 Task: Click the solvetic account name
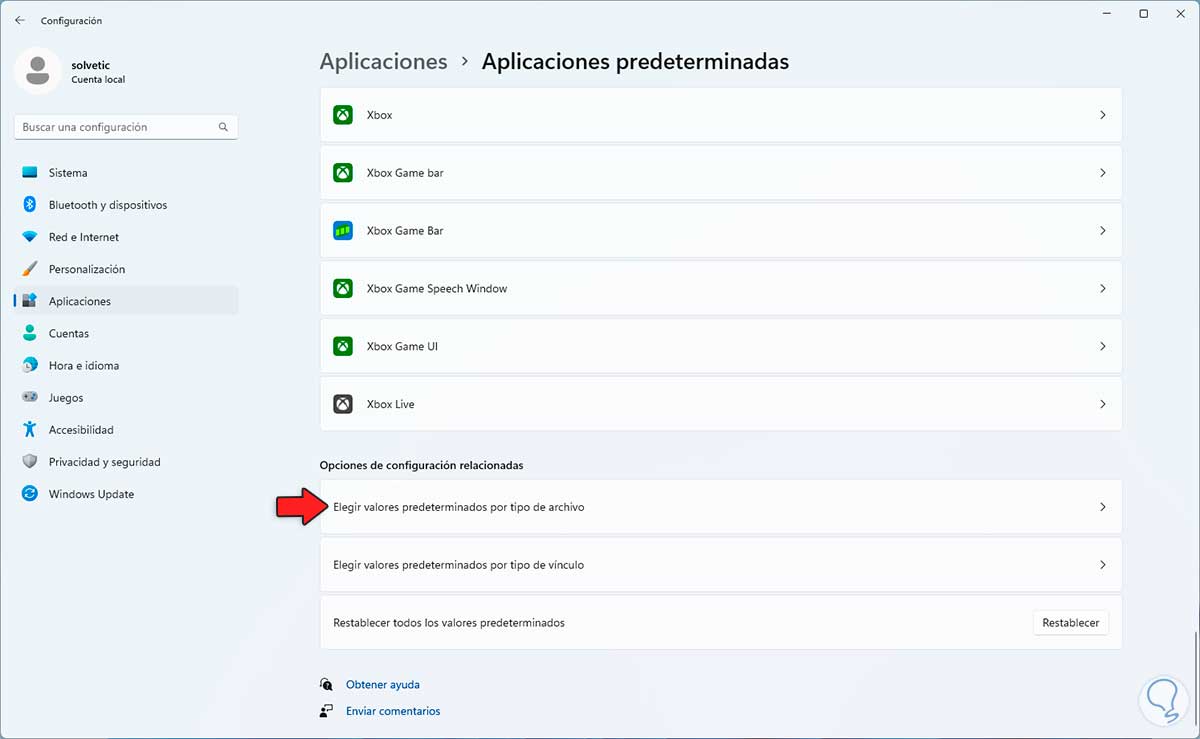tap(91, 65)
